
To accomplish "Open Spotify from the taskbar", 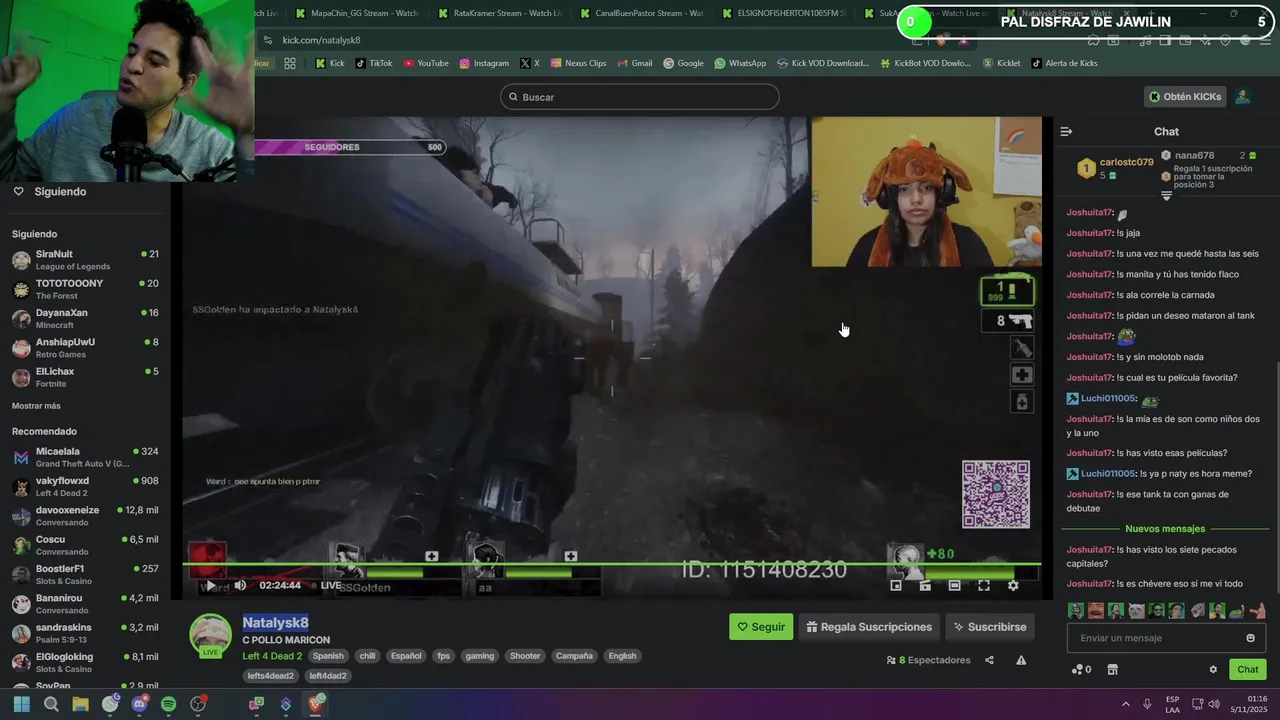I will (168, 704).
